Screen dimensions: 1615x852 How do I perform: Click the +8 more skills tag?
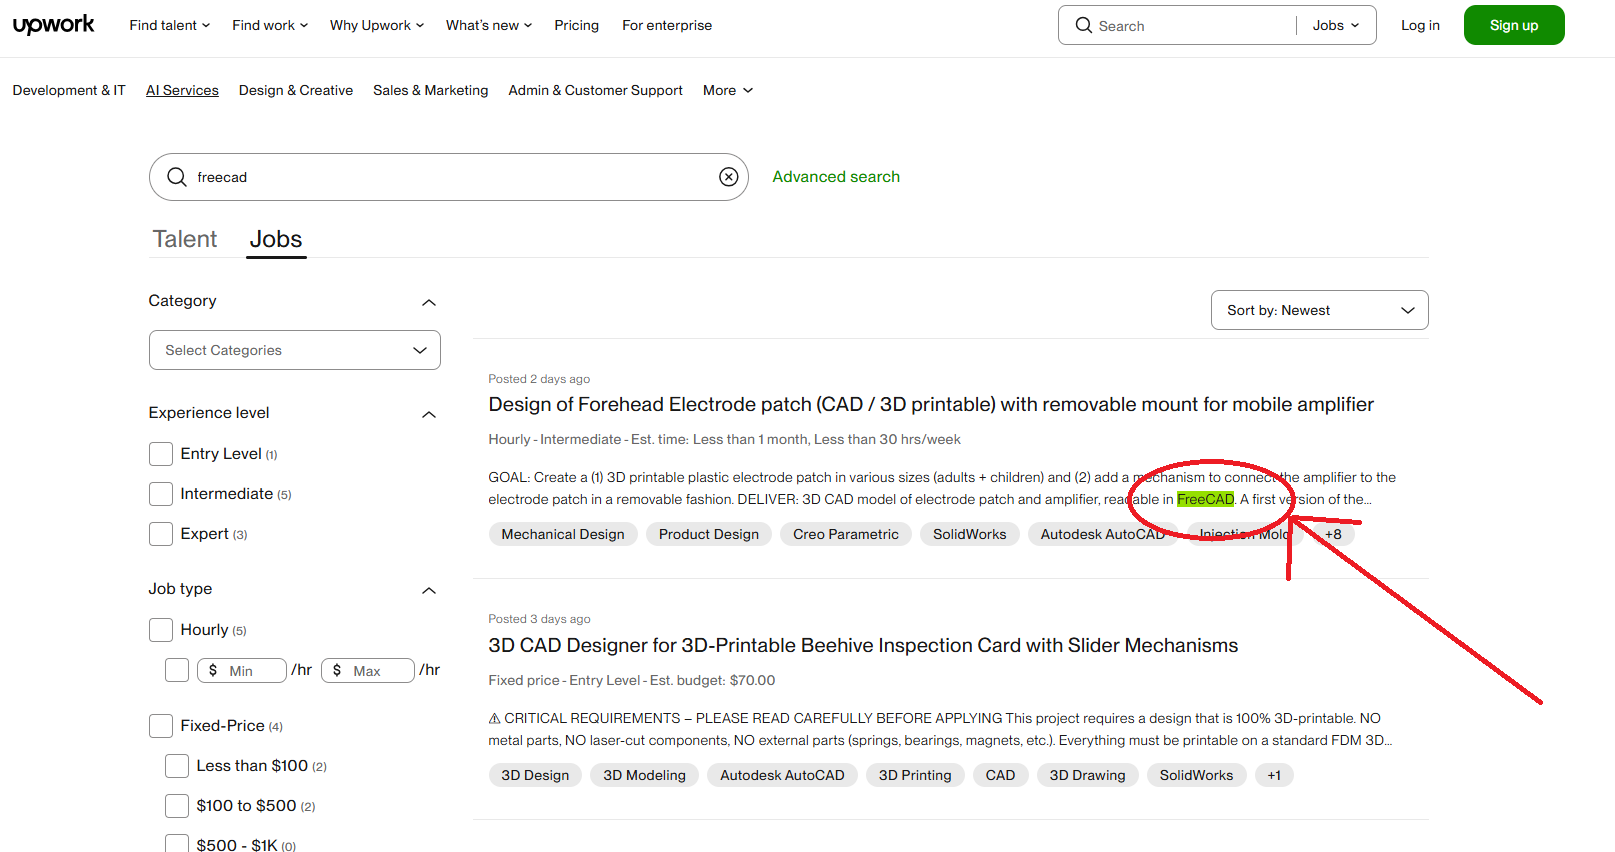coord(1333,534)
